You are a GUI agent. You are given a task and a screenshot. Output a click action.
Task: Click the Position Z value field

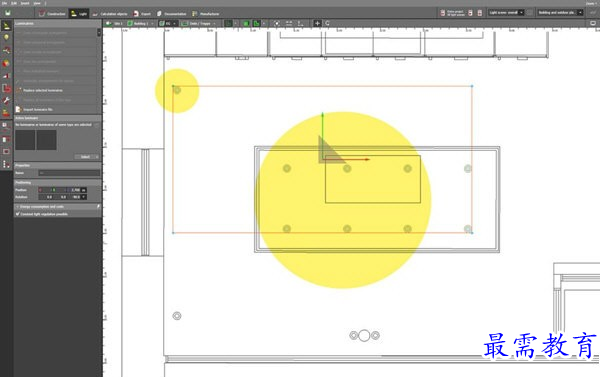[74, 190]
